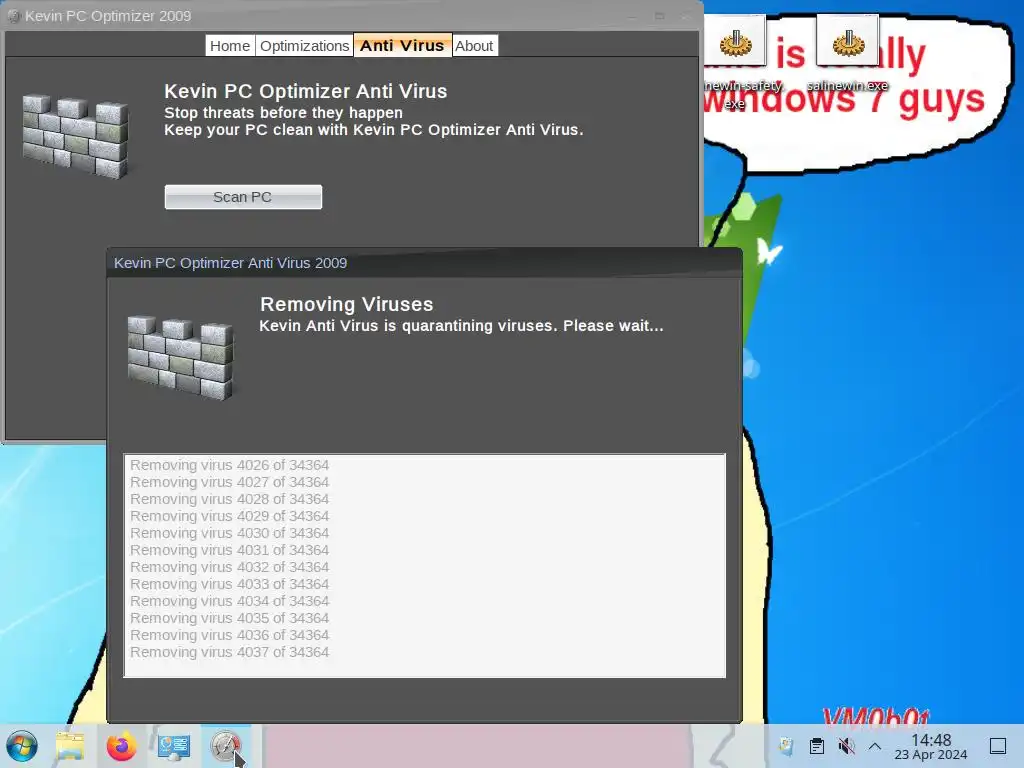
Task: Open salinewin-safety.exe desktop icon
Action: [x=735, y=63]
